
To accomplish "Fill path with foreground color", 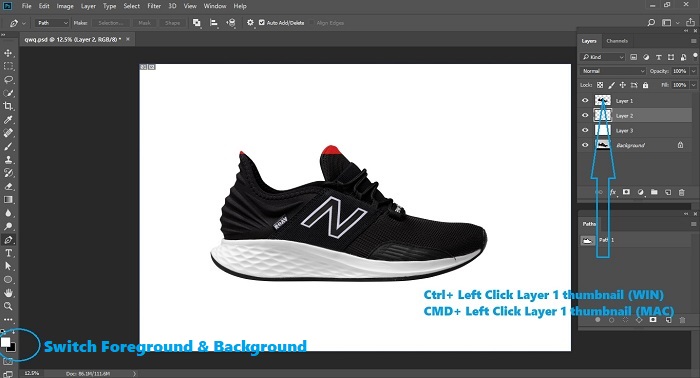I will pyautogui.click(x=598, y=320).
